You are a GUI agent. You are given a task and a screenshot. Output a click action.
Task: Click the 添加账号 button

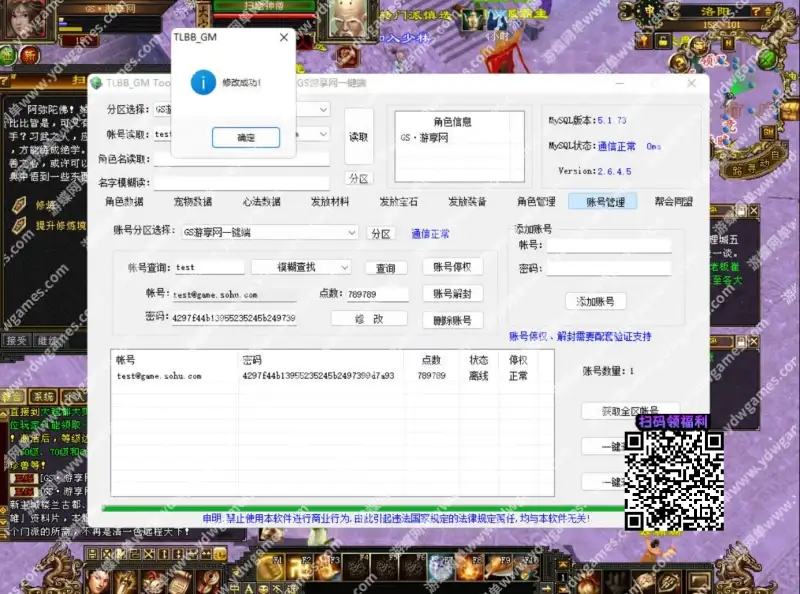pos(595,302)
